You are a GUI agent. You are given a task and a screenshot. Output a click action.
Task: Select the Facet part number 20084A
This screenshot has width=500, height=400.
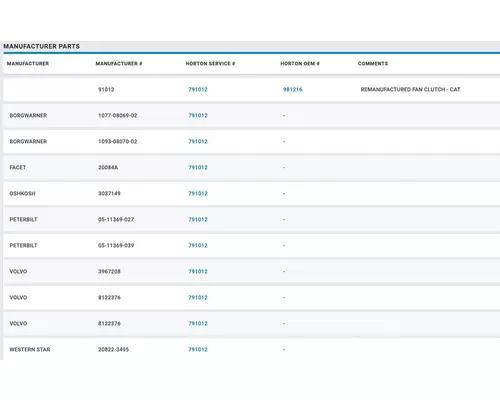108,167
